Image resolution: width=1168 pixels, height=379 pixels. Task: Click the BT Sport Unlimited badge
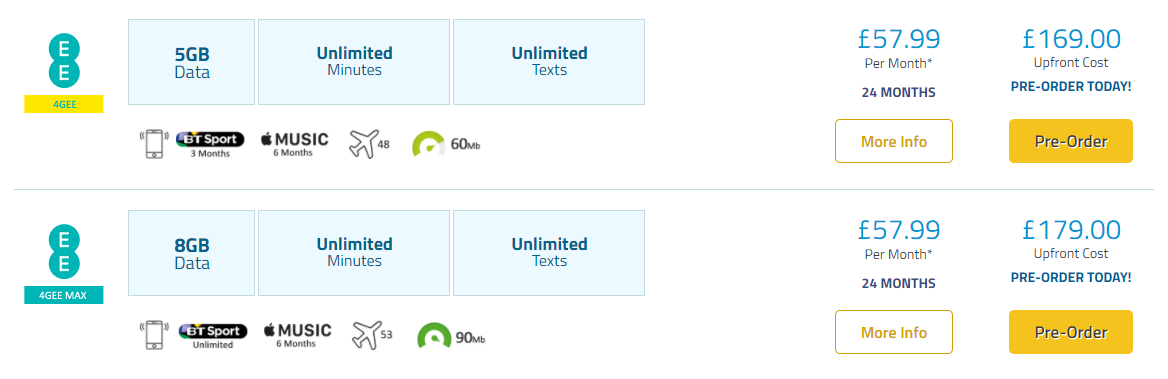tap(212, 335)
